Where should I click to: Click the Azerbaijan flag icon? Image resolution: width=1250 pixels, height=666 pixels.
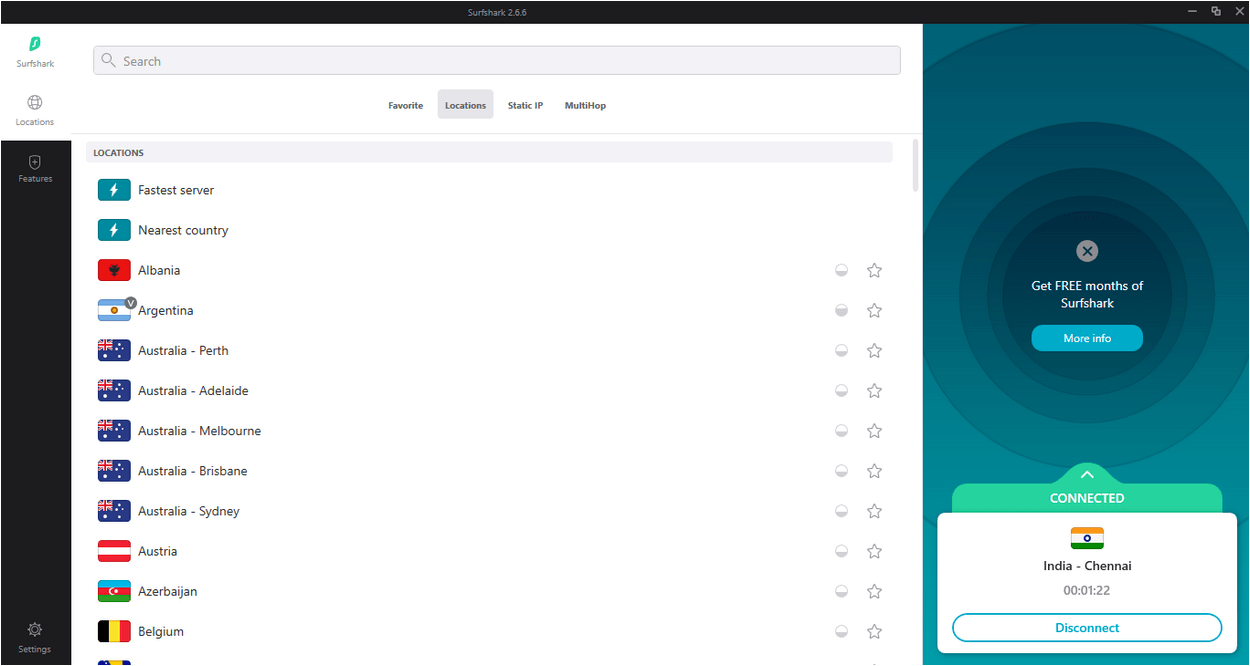[114, 591]
